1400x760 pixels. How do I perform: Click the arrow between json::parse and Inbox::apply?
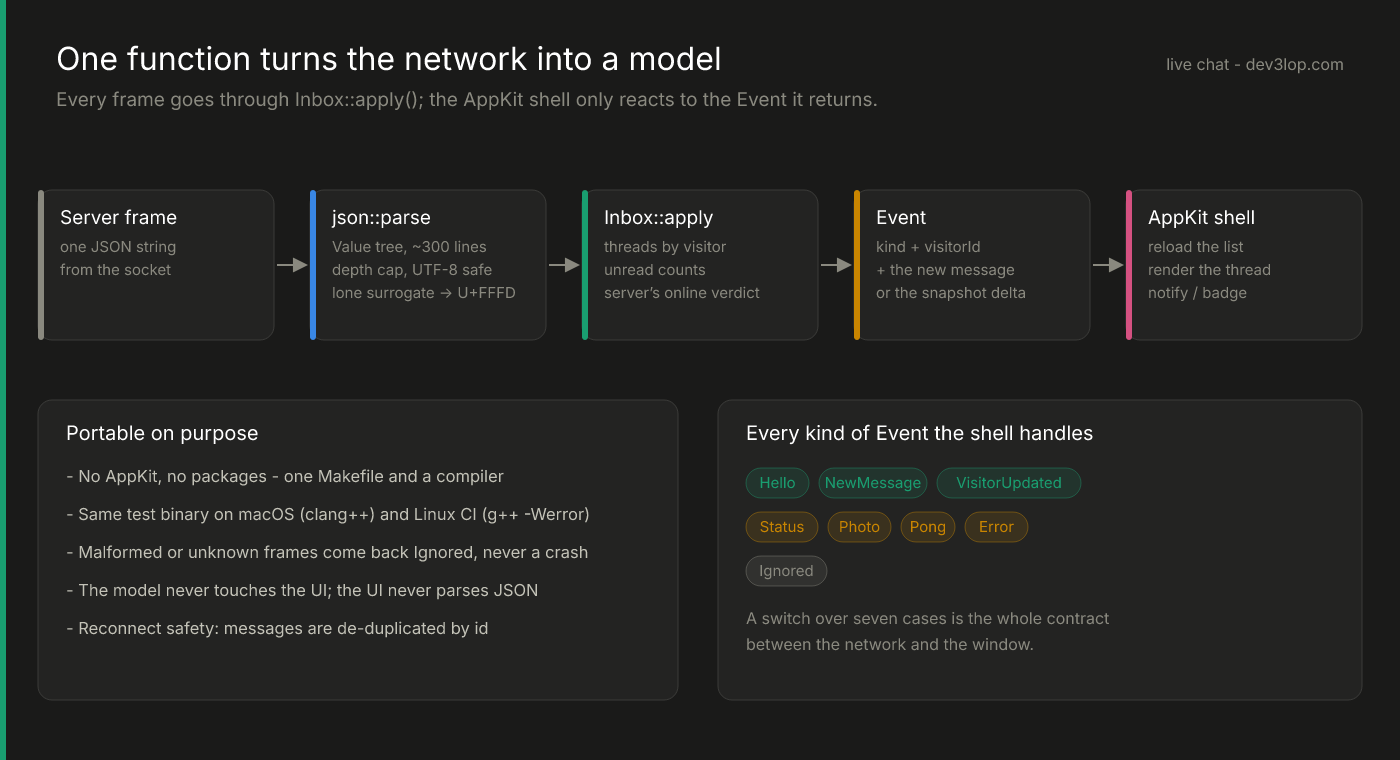564,265
